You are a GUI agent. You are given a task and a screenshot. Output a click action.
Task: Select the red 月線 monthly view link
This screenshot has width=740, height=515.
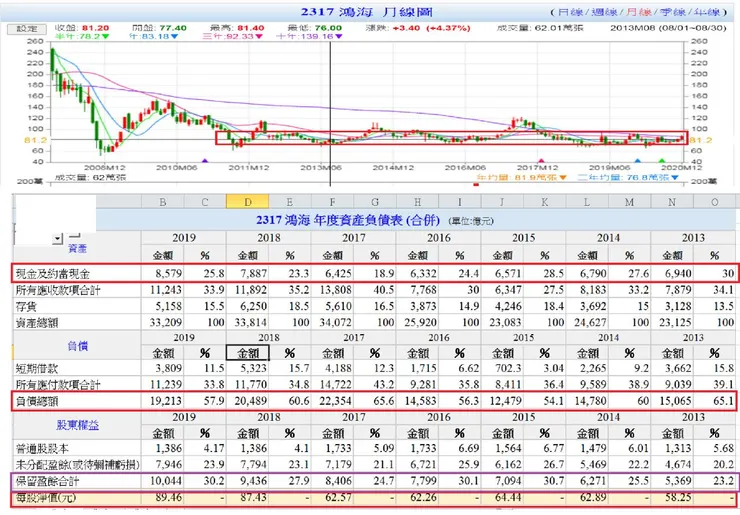point(638,12)
